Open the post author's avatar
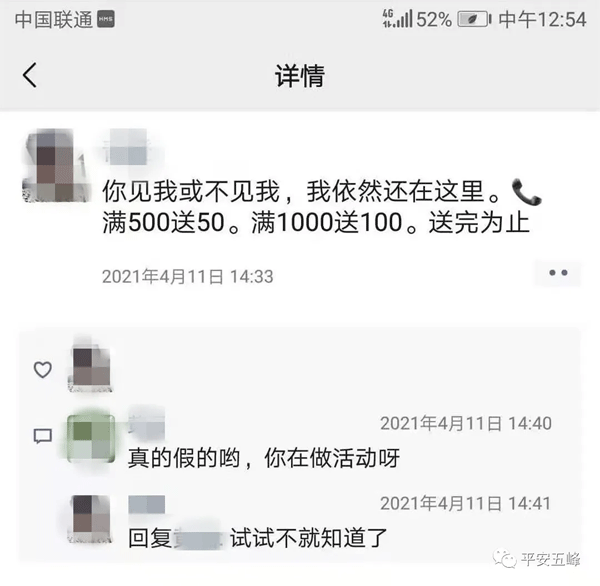 [57, 165]
